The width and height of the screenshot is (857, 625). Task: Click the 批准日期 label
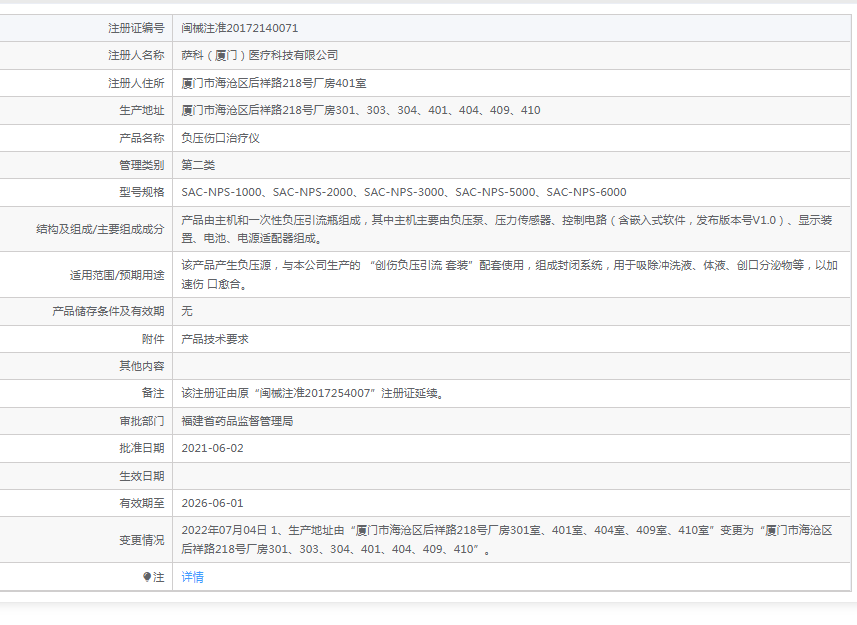click(x=142, y=449)
